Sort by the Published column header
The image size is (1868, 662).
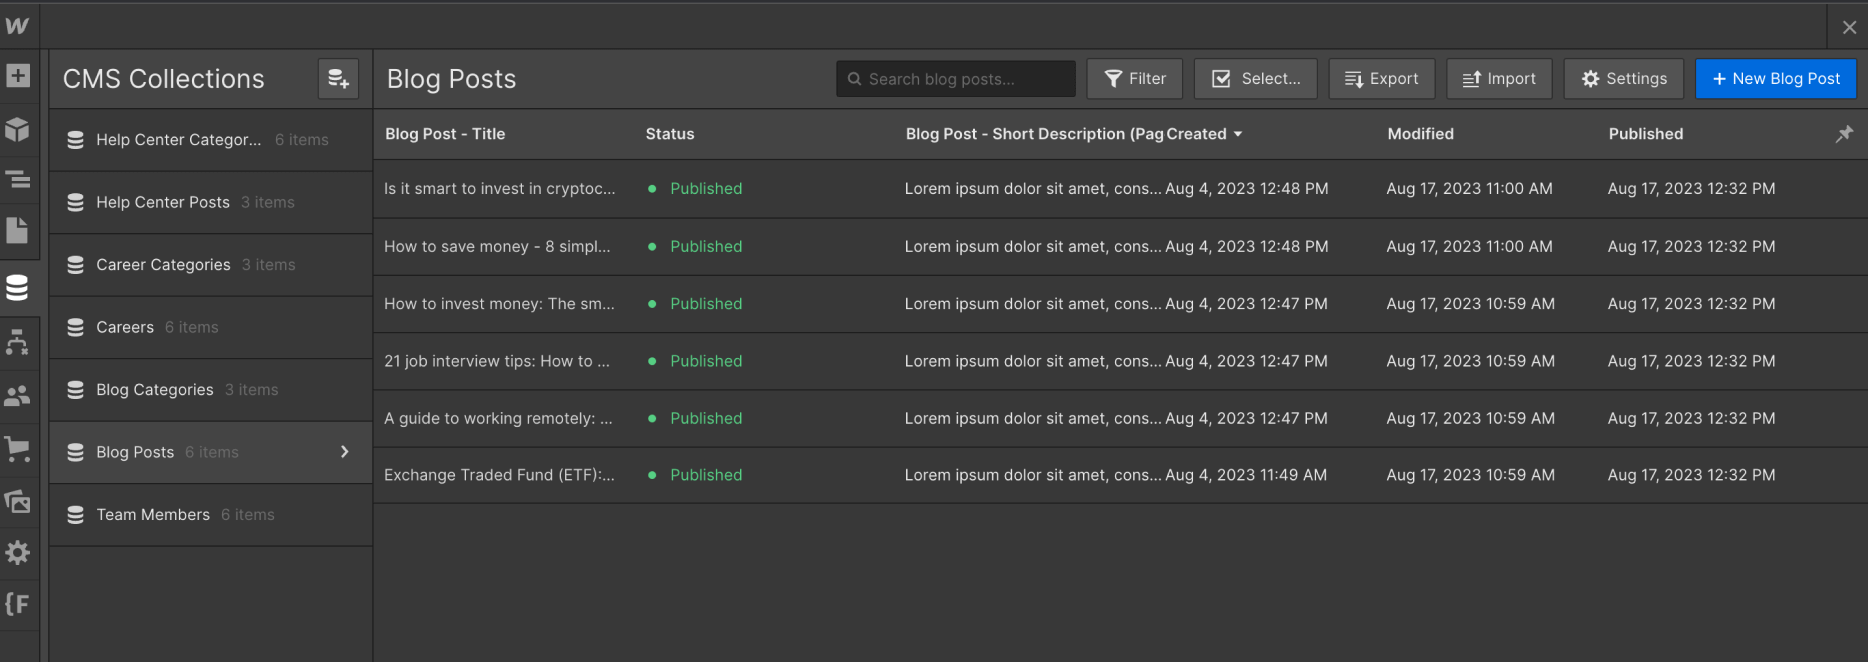(x=1646, y=134)
